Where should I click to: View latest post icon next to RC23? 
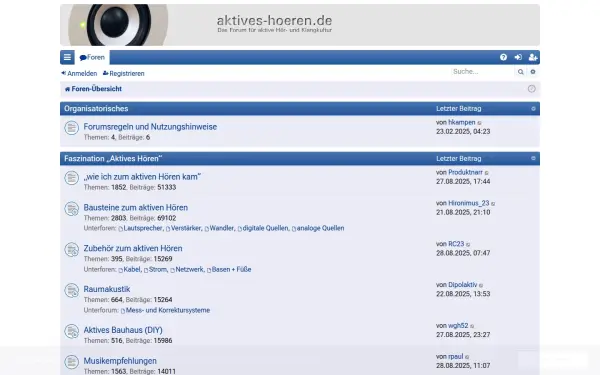(x=468, y=245)
